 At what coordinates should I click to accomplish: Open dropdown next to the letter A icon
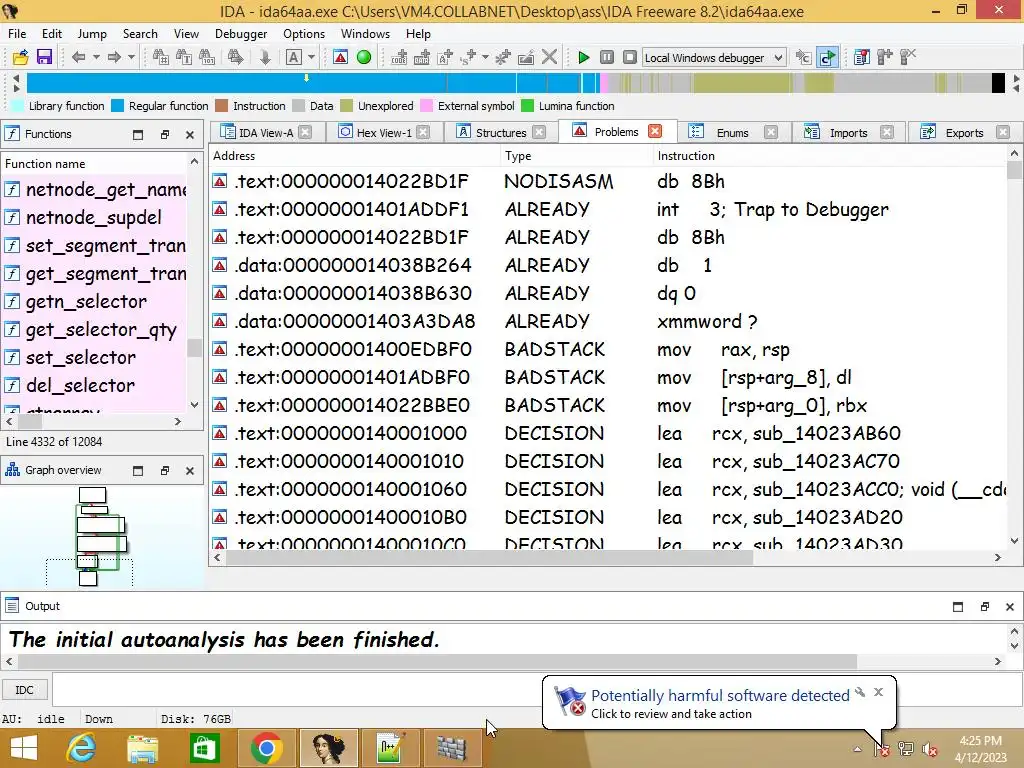(x=311, y=57)
